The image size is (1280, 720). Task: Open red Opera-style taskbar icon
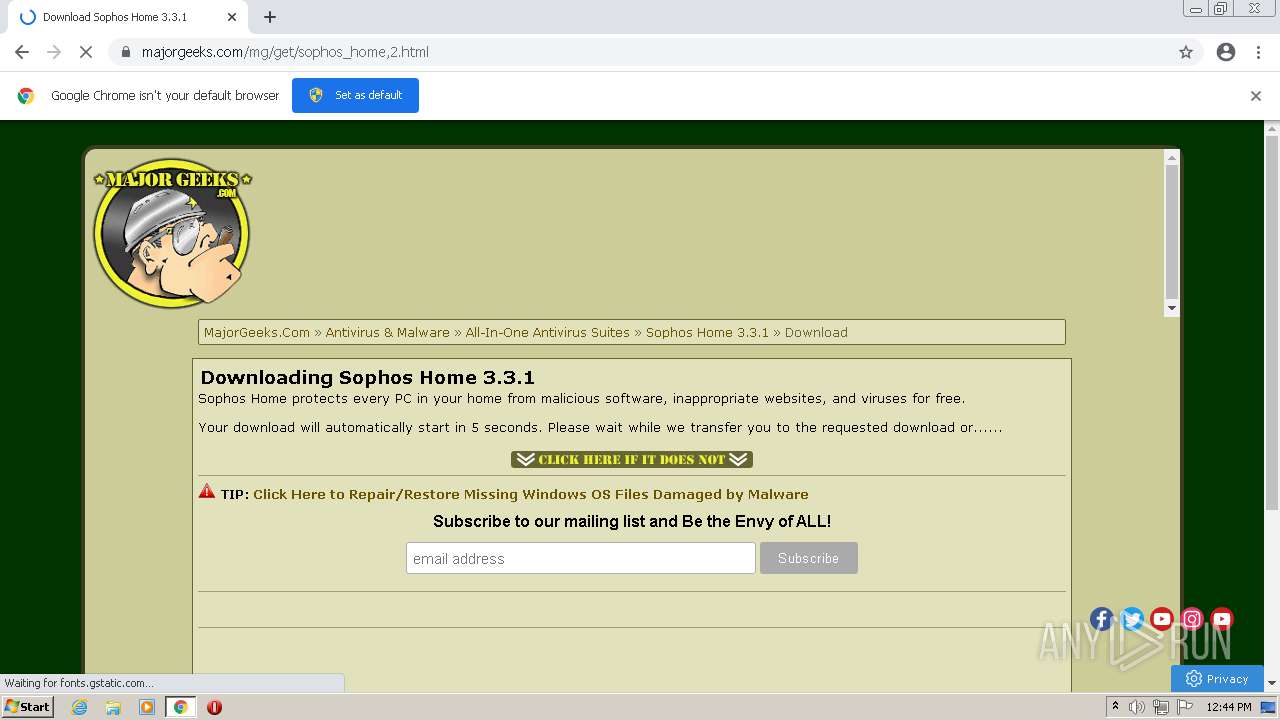point(214,707)
